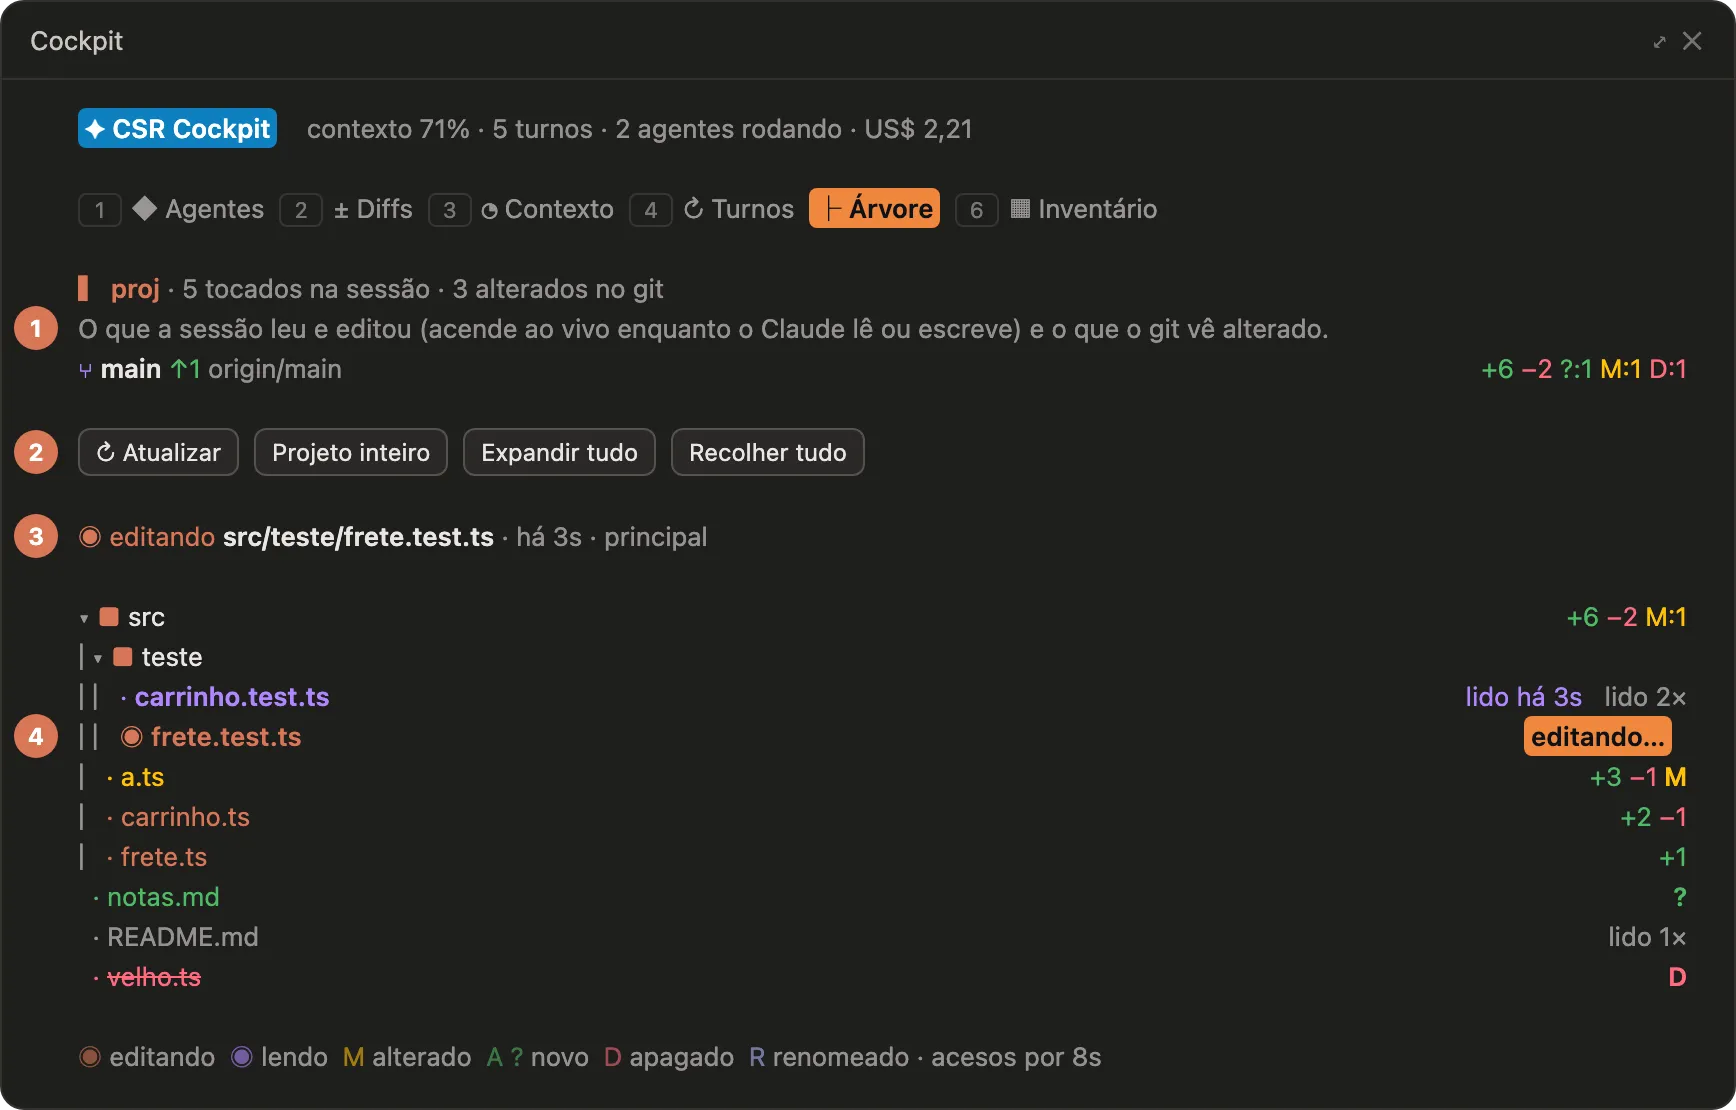1736x1110 pixels.
Task: Click the Projeto inteiro button
Action: 351,453
